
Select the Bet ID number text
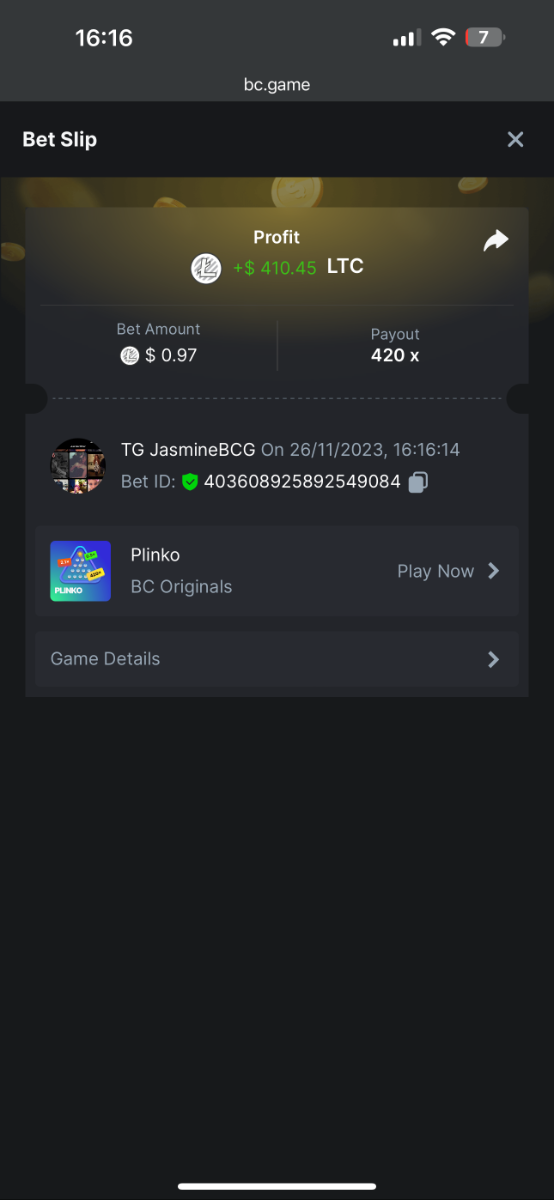(302, 482)
